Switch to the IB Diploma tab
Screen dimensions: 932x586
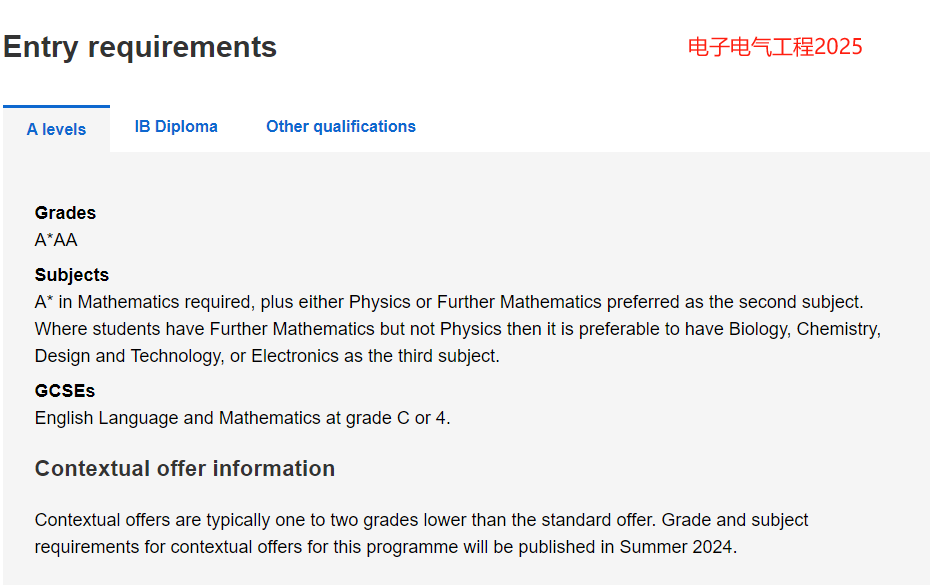176,127
